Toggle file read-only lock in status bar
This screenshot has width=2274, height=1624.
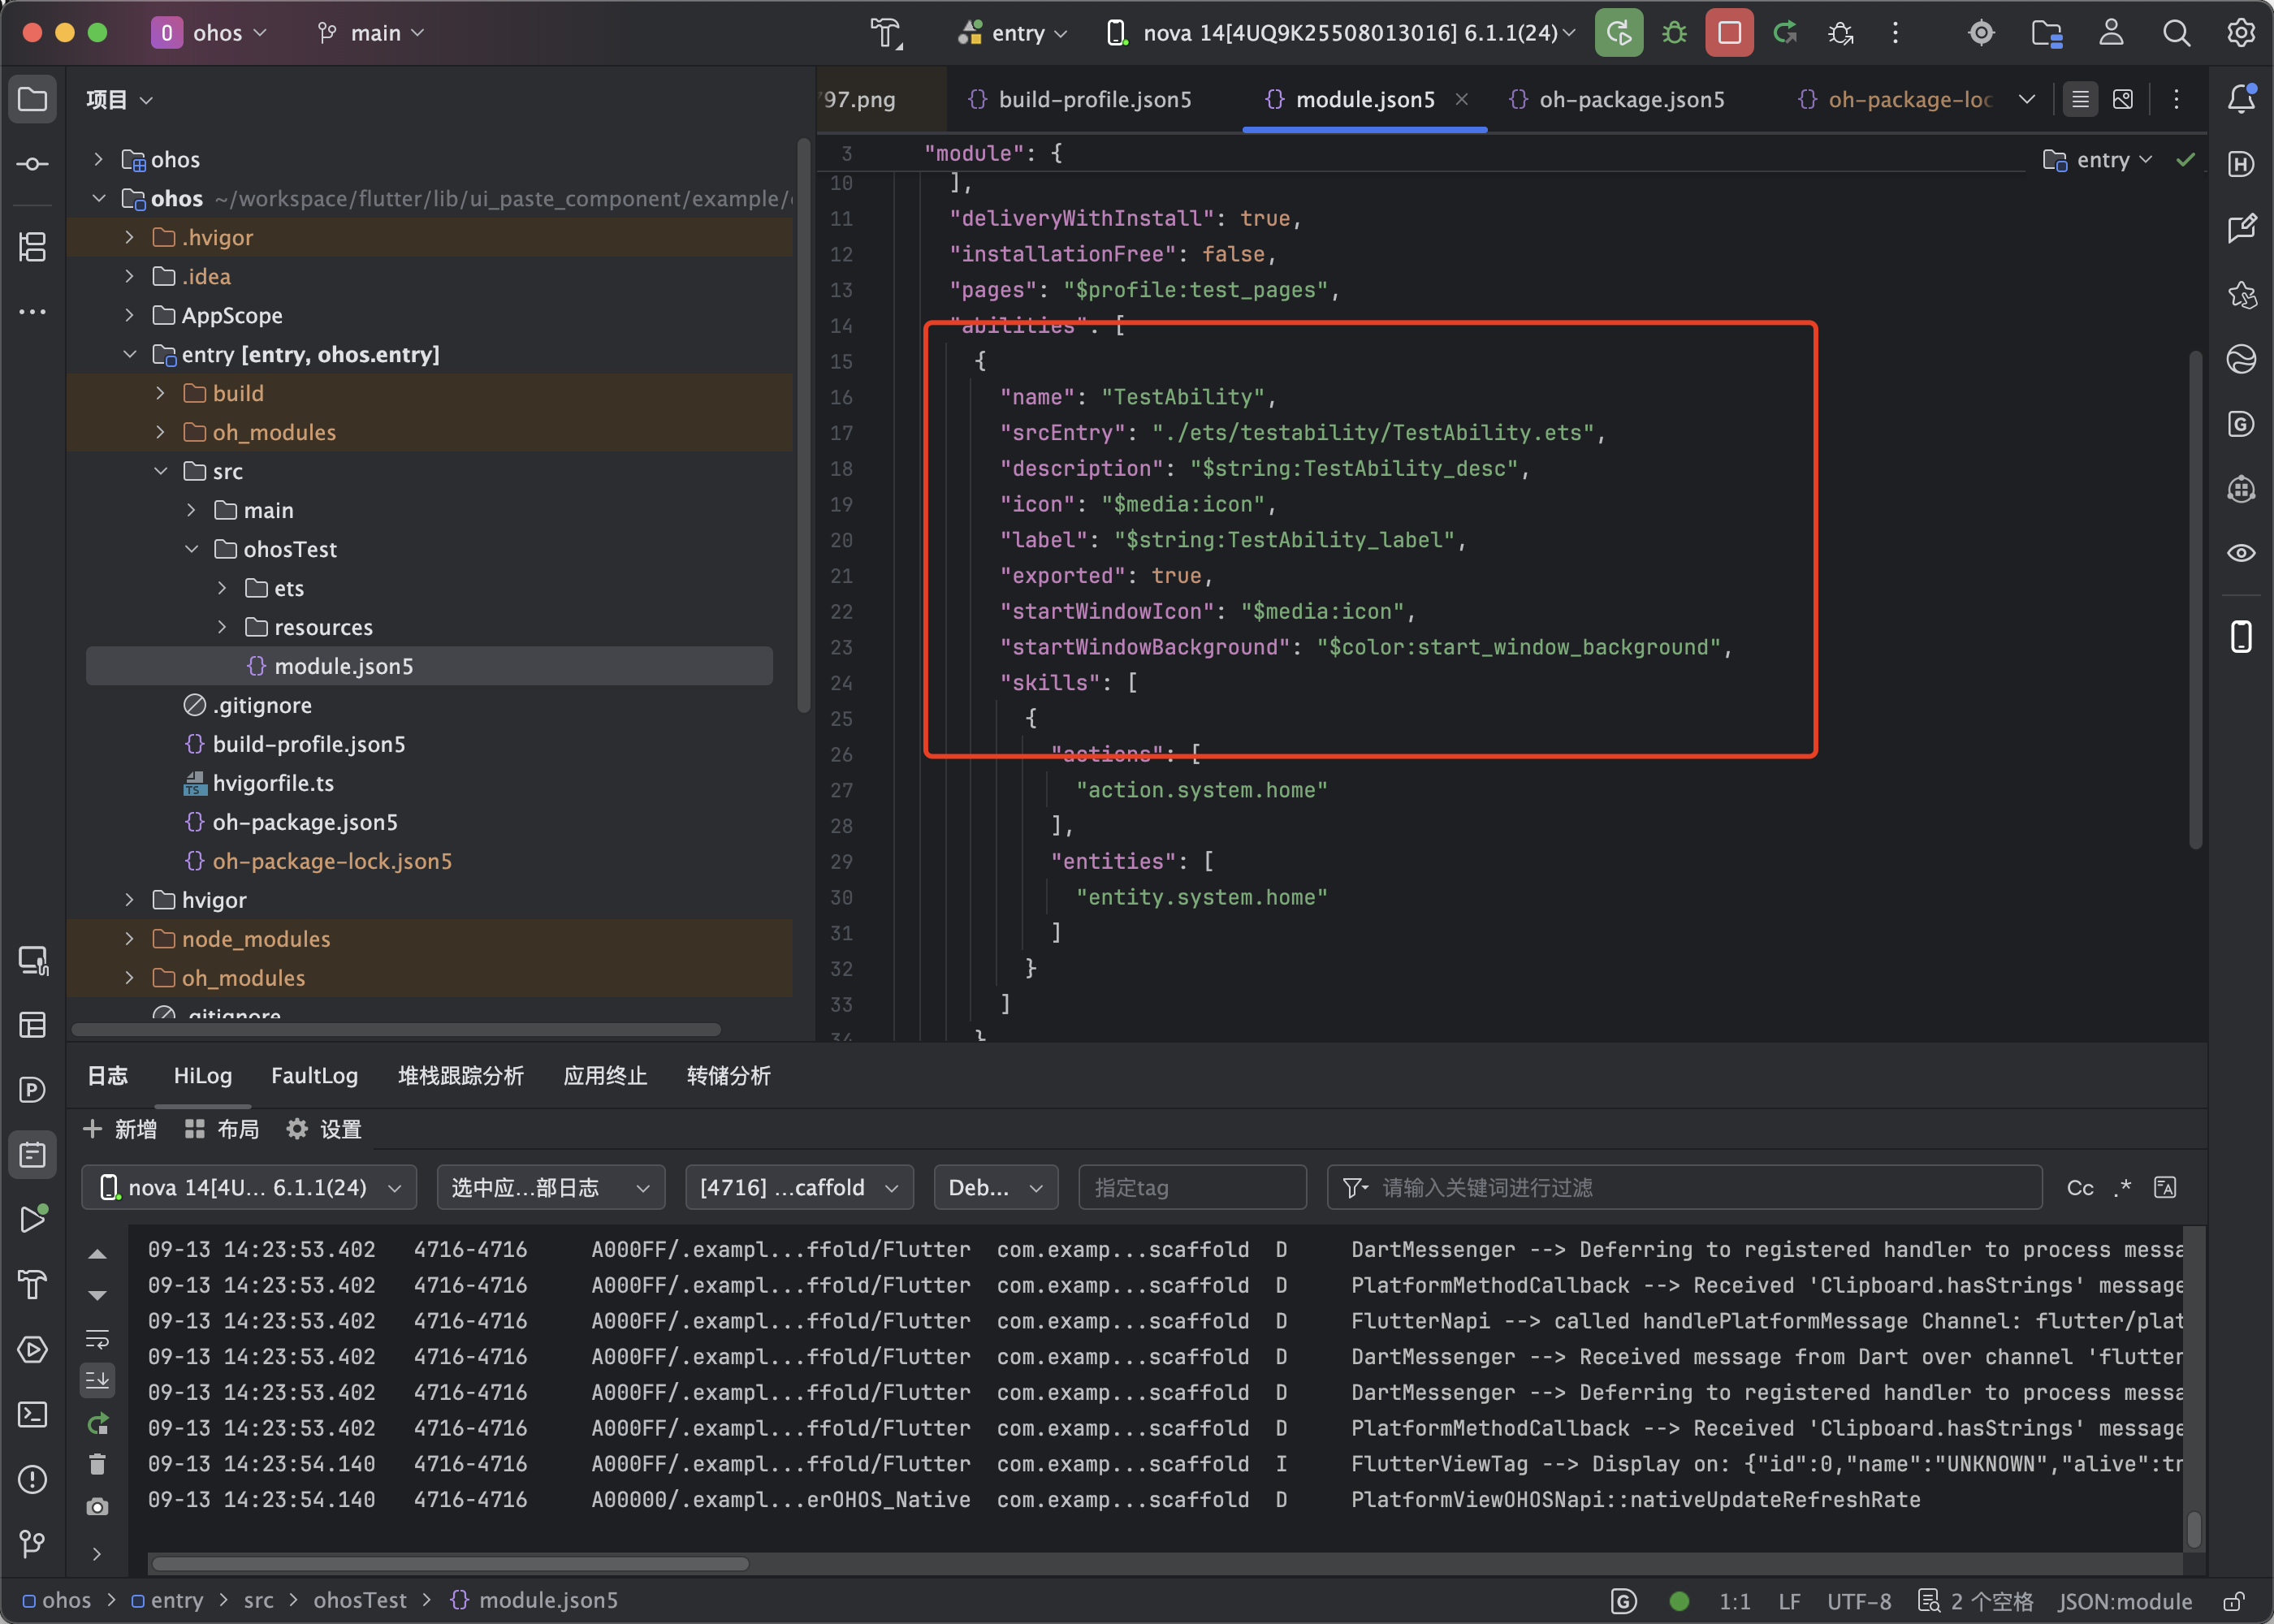coord(2234,1601)
